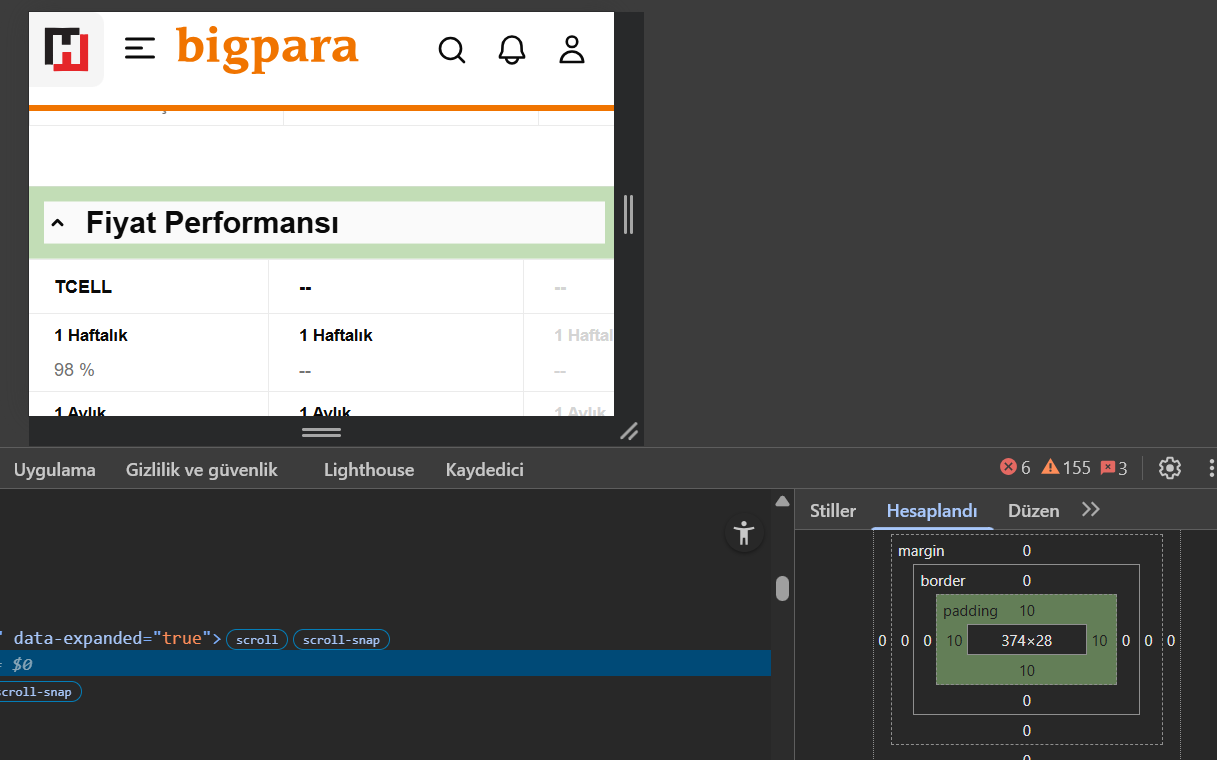Screen dimensions: 1217x760
Task: Select the TCELL cell
Action: (83, 287)
